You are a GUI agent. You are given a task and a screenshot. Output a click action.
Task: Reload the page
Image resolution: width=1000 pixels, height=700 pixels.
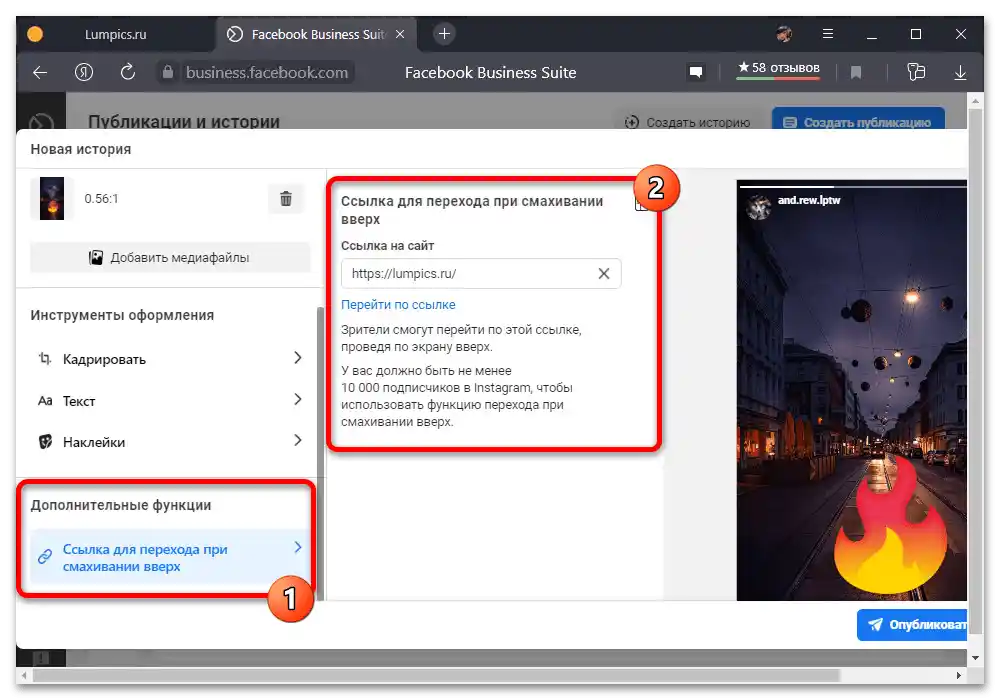point(128,72)
